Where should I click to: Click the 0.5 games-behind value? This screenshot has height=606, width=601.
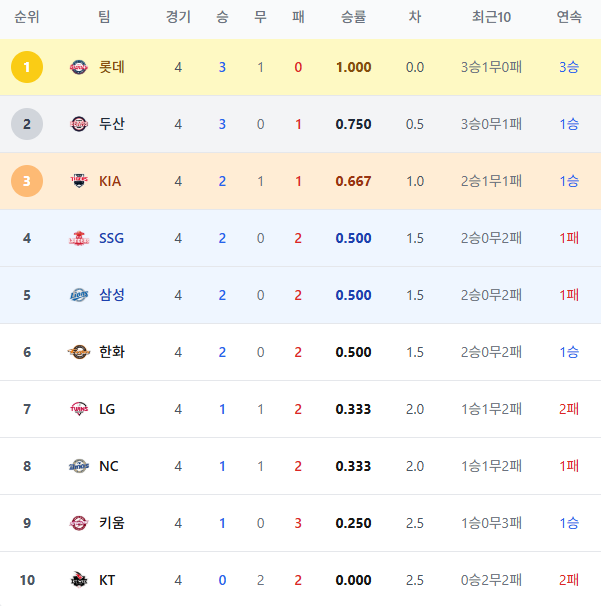pyautogui.click(x=415, y=124)
